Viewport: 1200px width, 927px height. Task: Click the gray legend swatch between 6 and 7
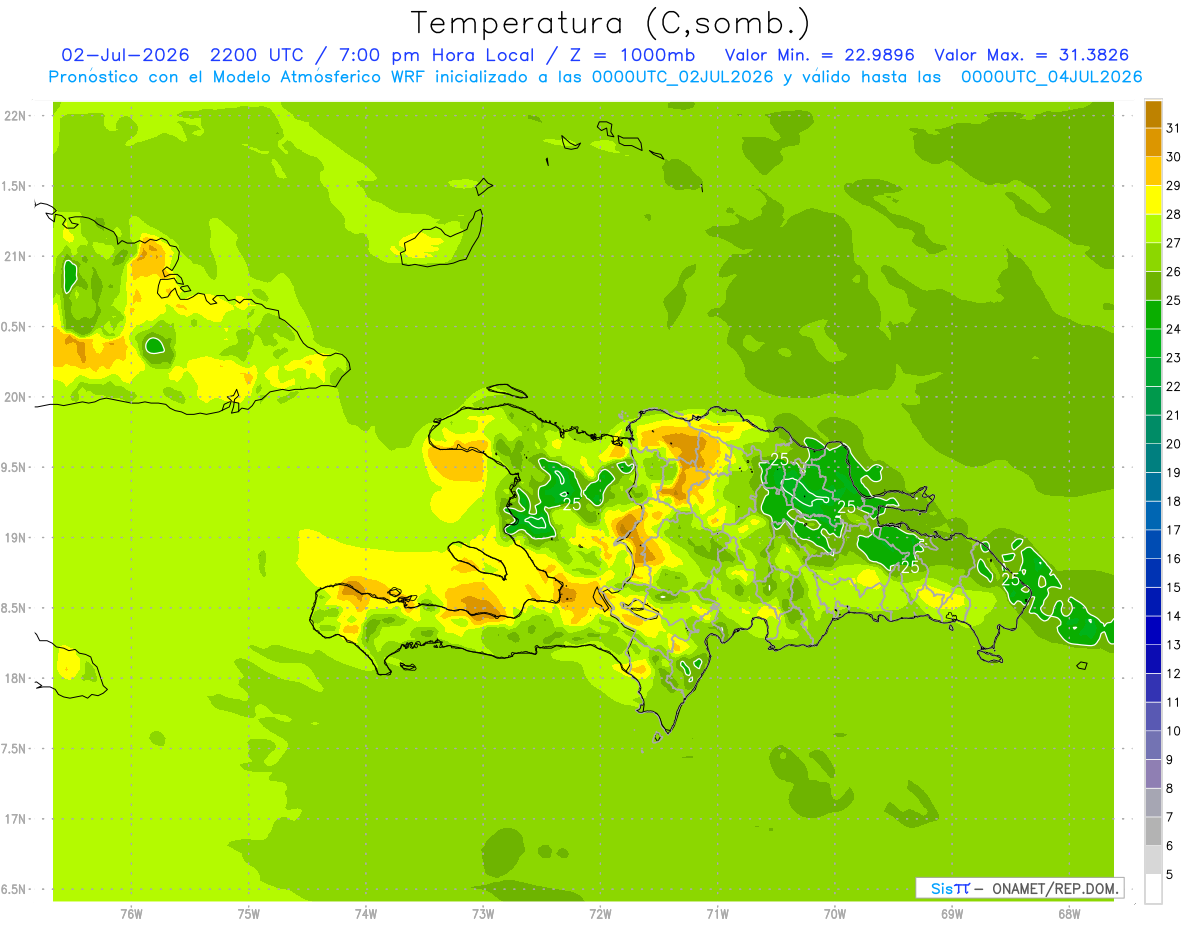click(x=1153, y=831)
